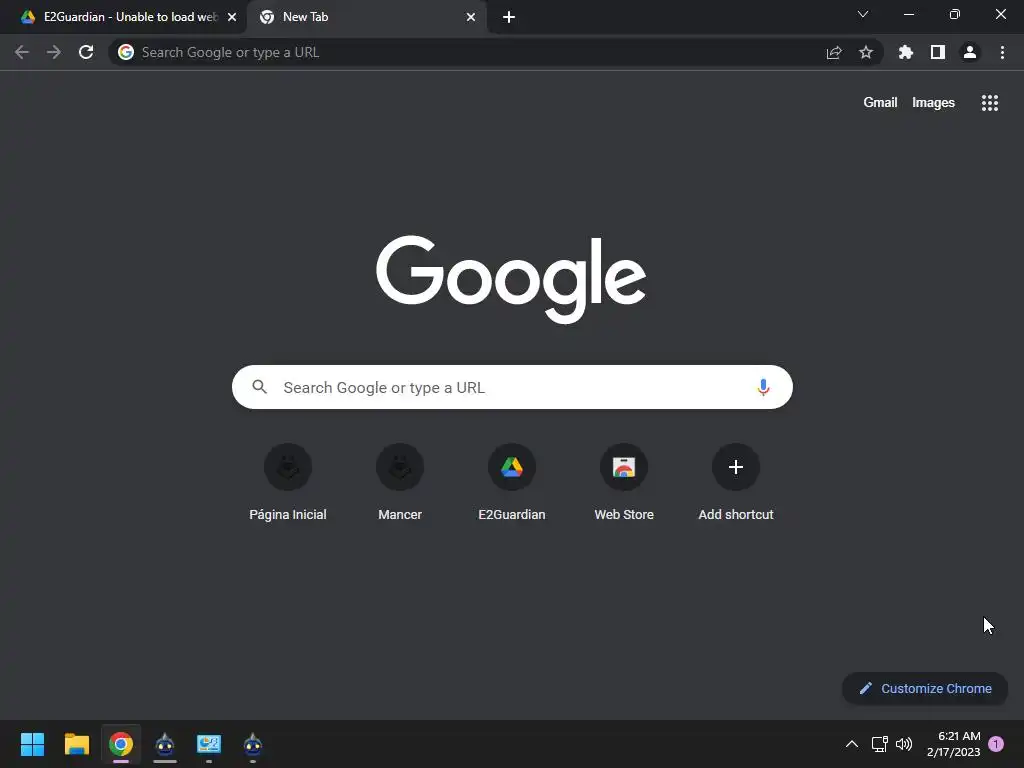Reload the current page

pyautogui.click(x=86, y=52)
